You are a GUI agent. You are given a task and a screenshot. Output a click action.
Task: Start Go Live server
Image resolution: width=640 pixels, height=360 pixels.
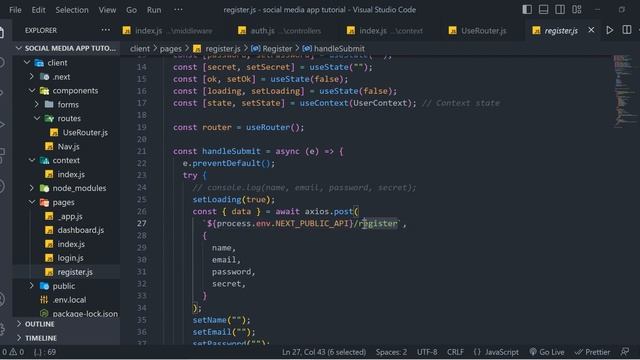point(547,352)
